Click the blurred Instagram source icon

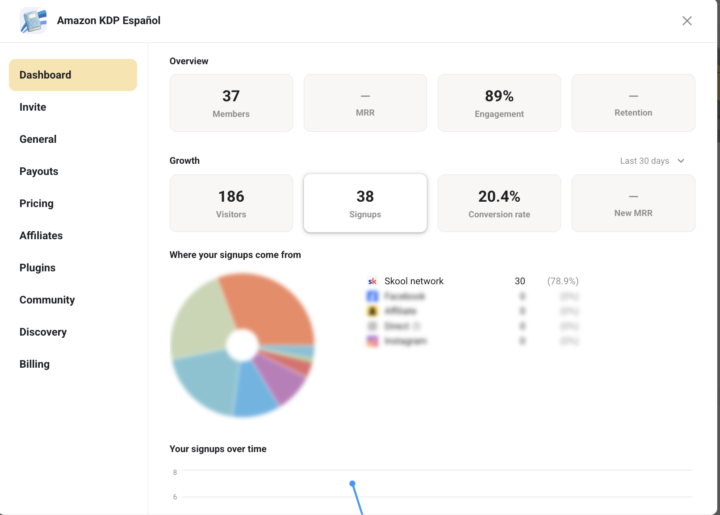[372, 341]
